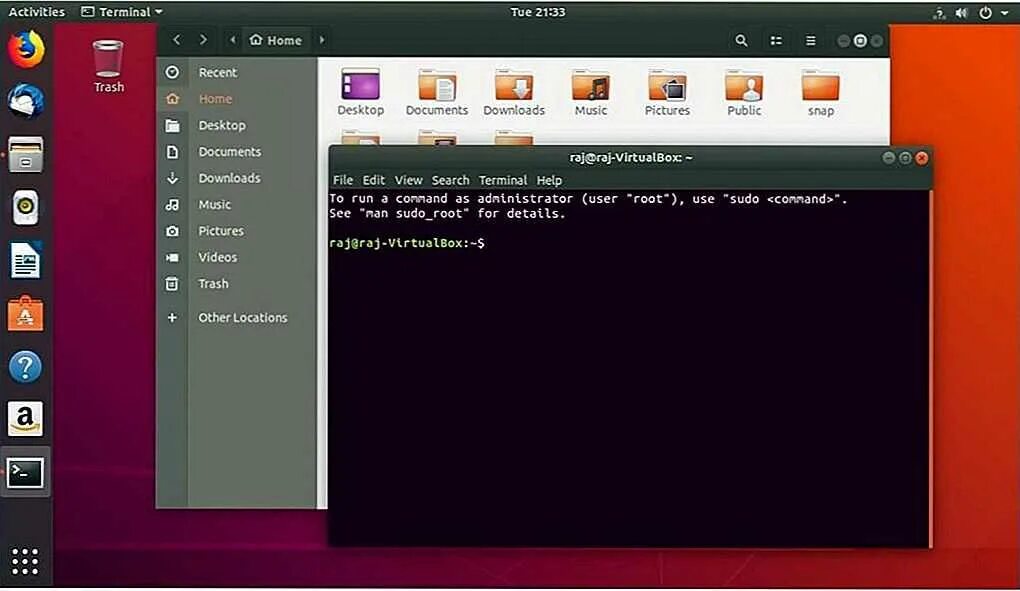The width and height of the screenshot is (1020, 591).
Task: Open the Public folder icon in Files
Action: (744, 92)
